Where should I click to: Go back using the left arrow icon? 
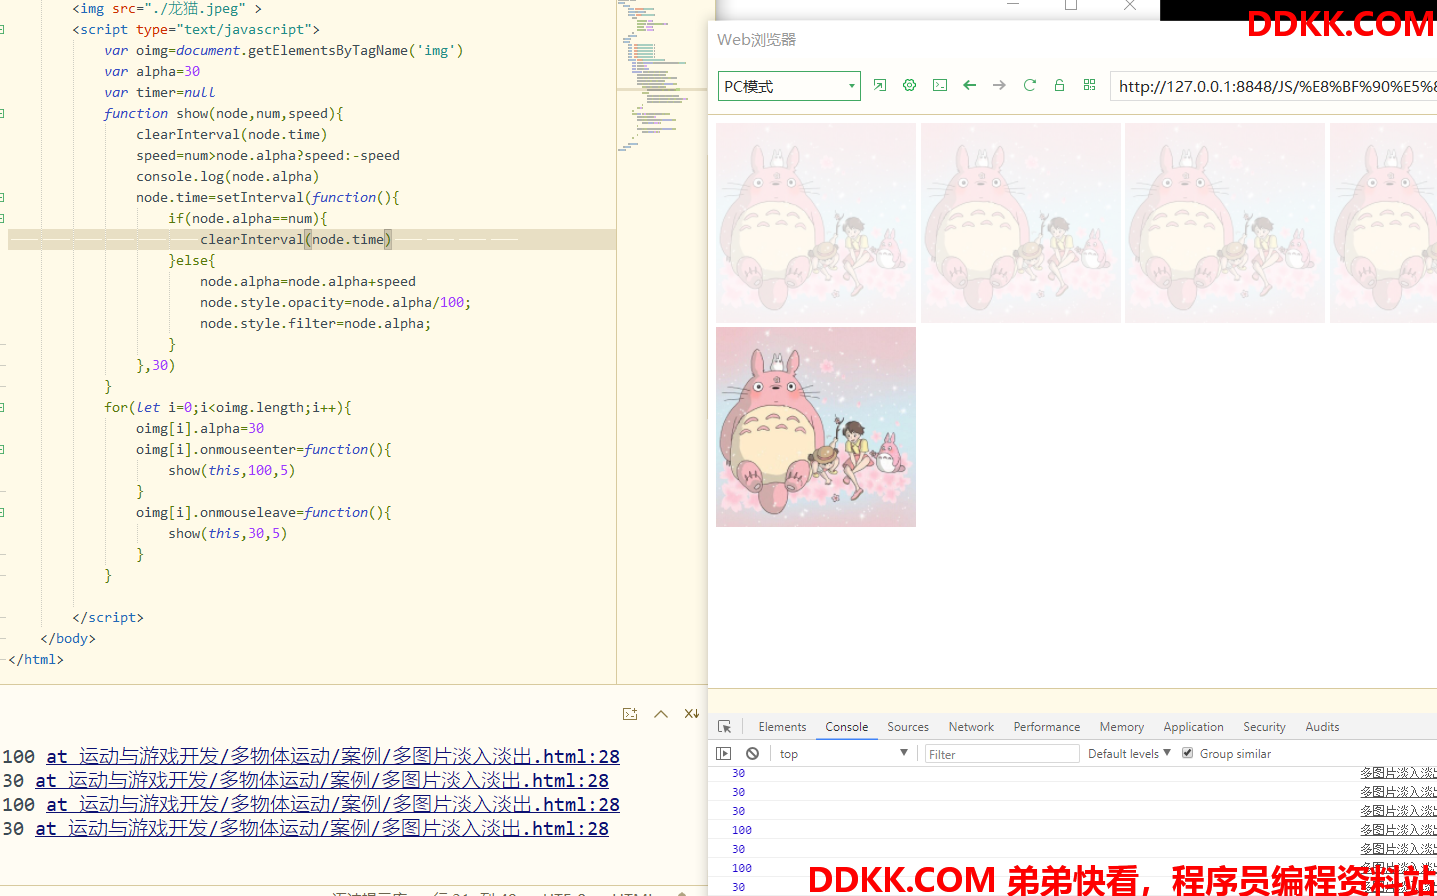click(969, 86)
